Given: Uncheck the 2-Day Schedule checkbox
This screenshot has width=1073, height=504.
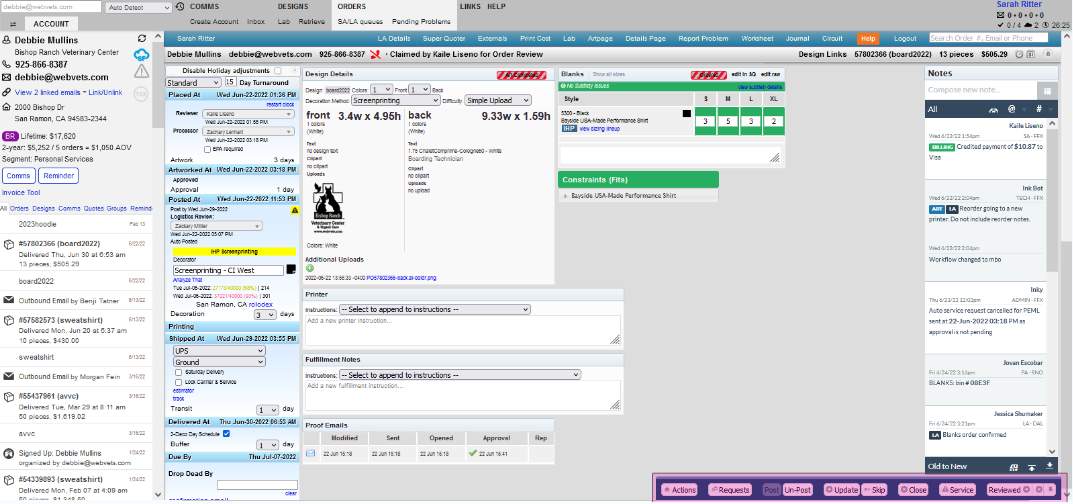Looking at the screenshot, I should (227, 433).
